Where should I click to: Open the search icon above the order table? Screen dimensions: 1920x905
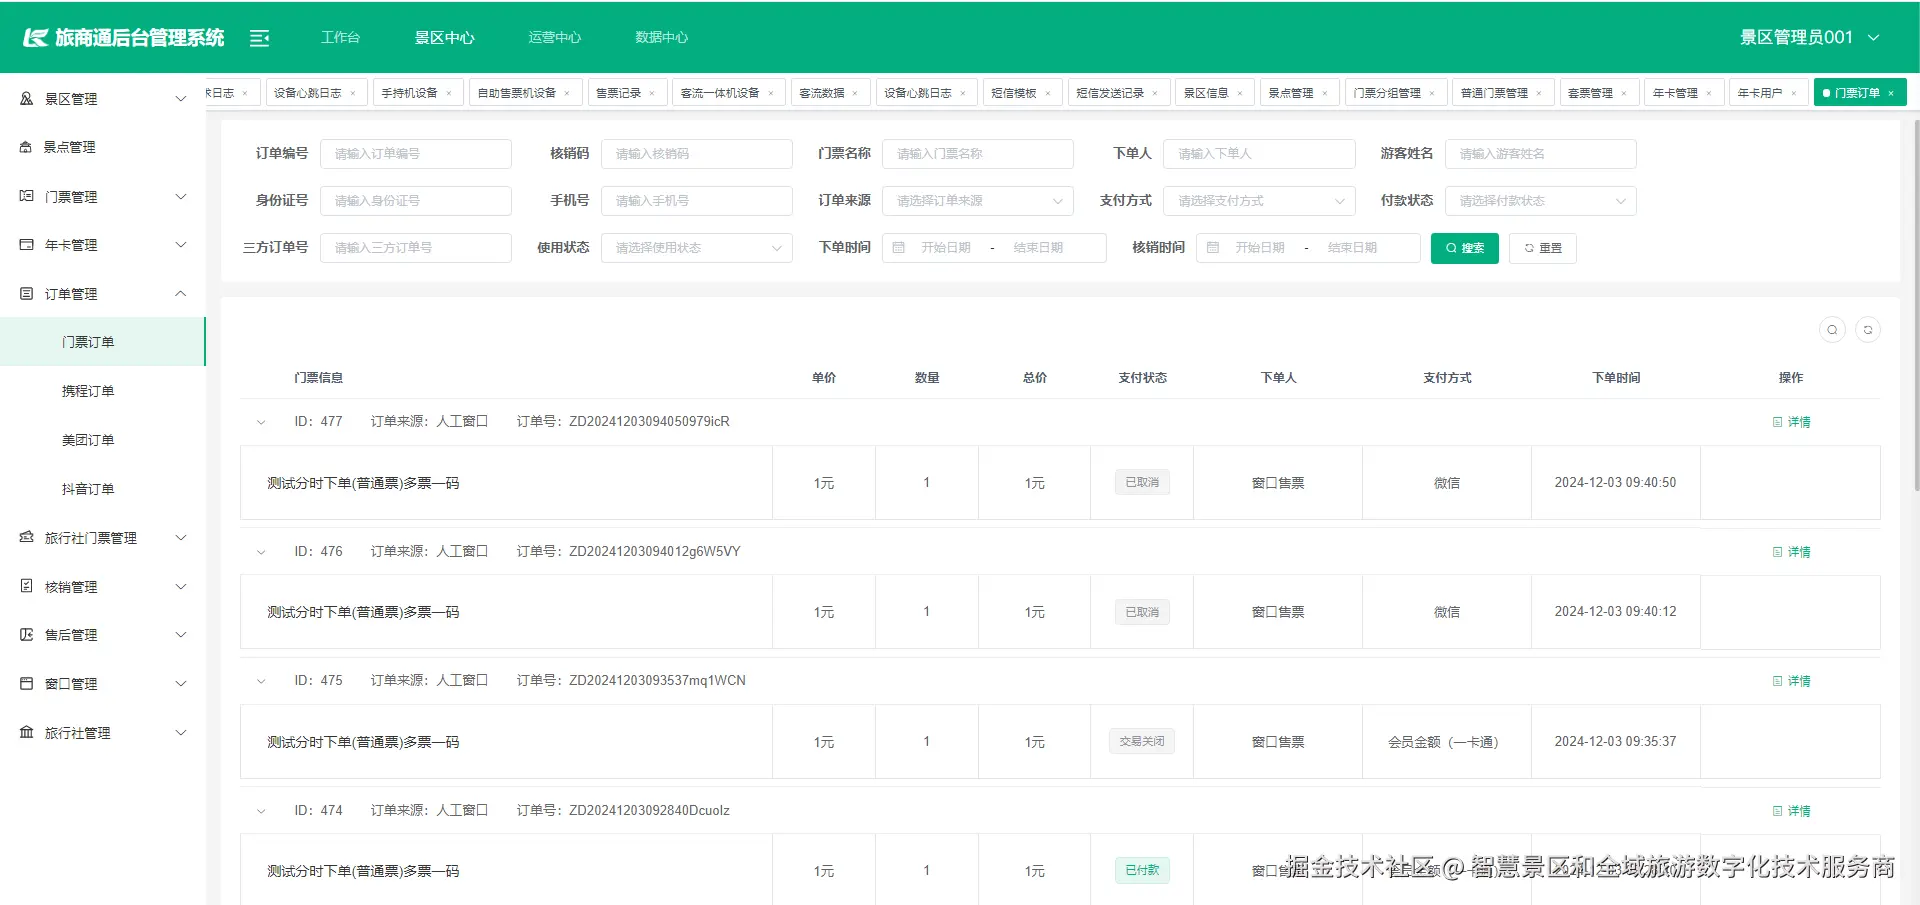click(x=1832, y=329)
